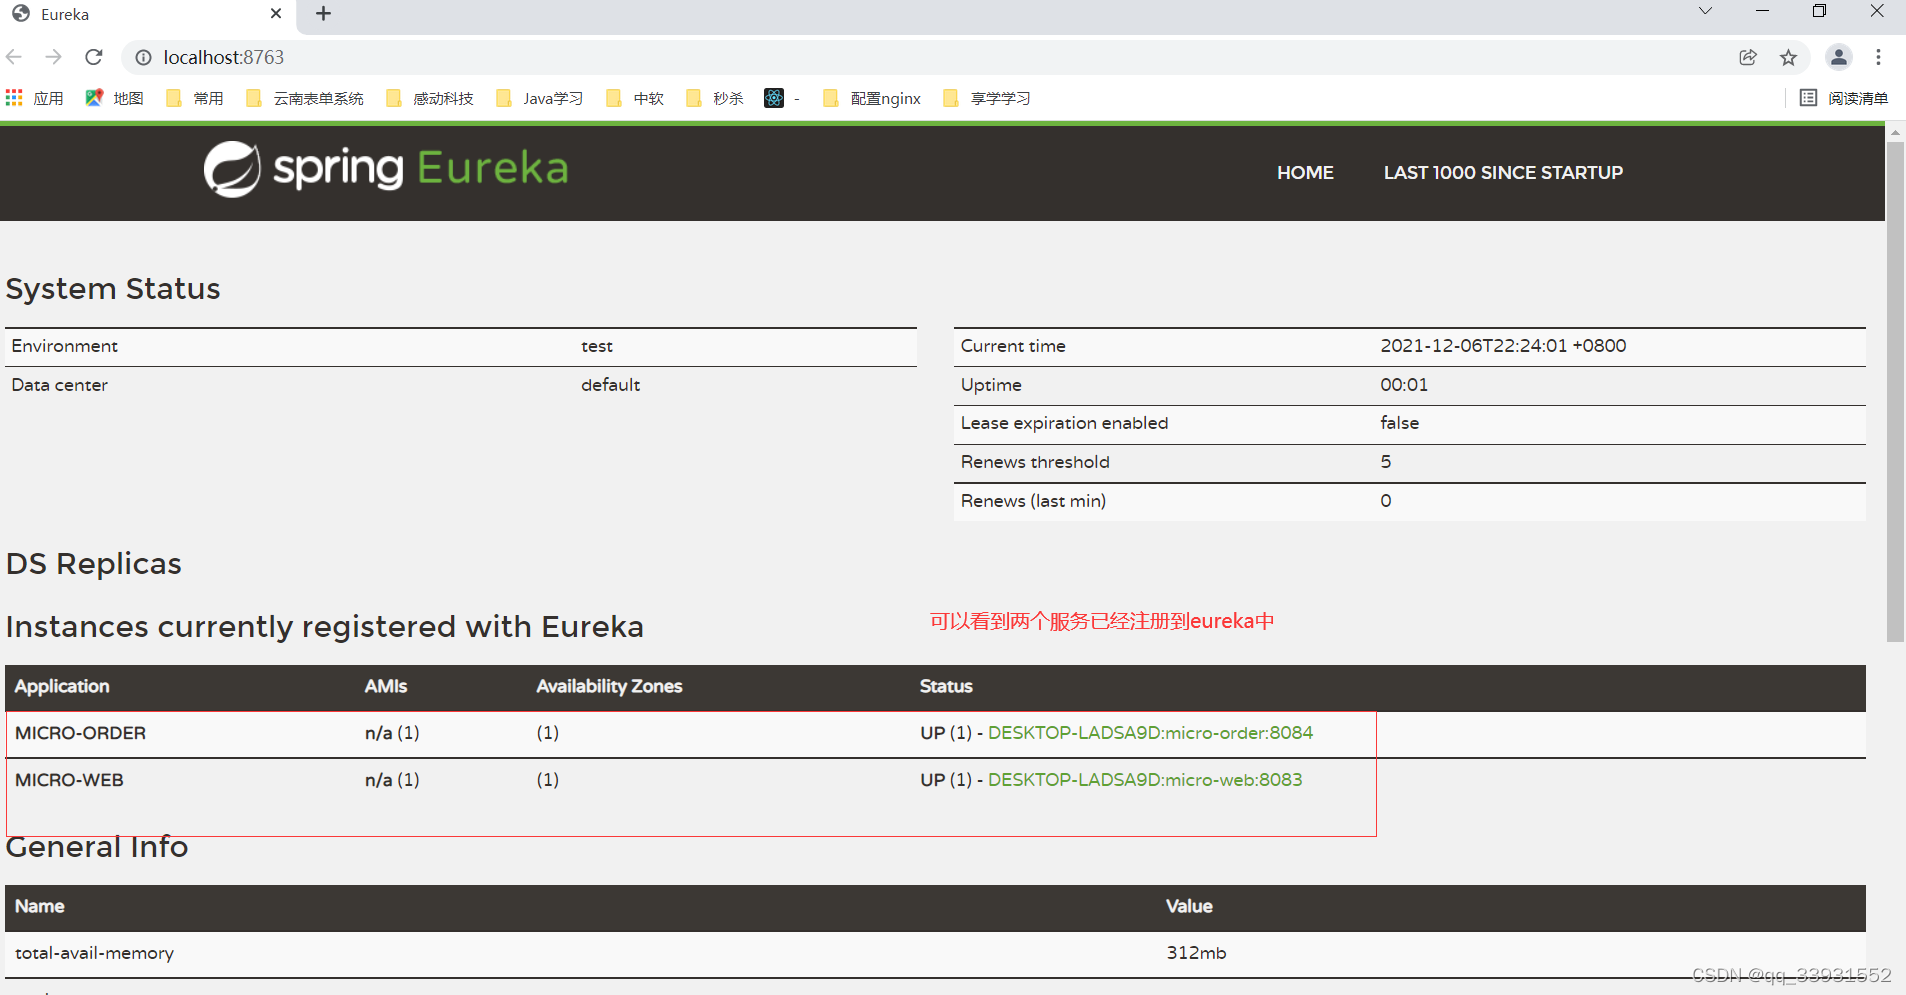Click the share page icon
1906x995 pixels.
tap(1748, 57)
